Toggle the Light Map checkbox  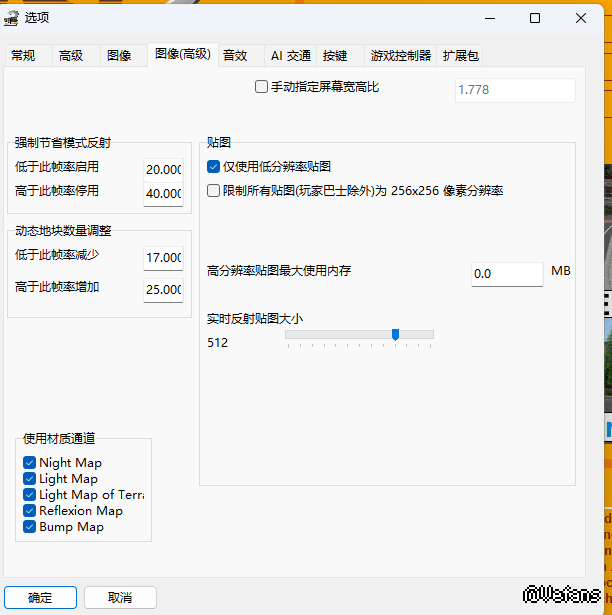pos(29,479)
